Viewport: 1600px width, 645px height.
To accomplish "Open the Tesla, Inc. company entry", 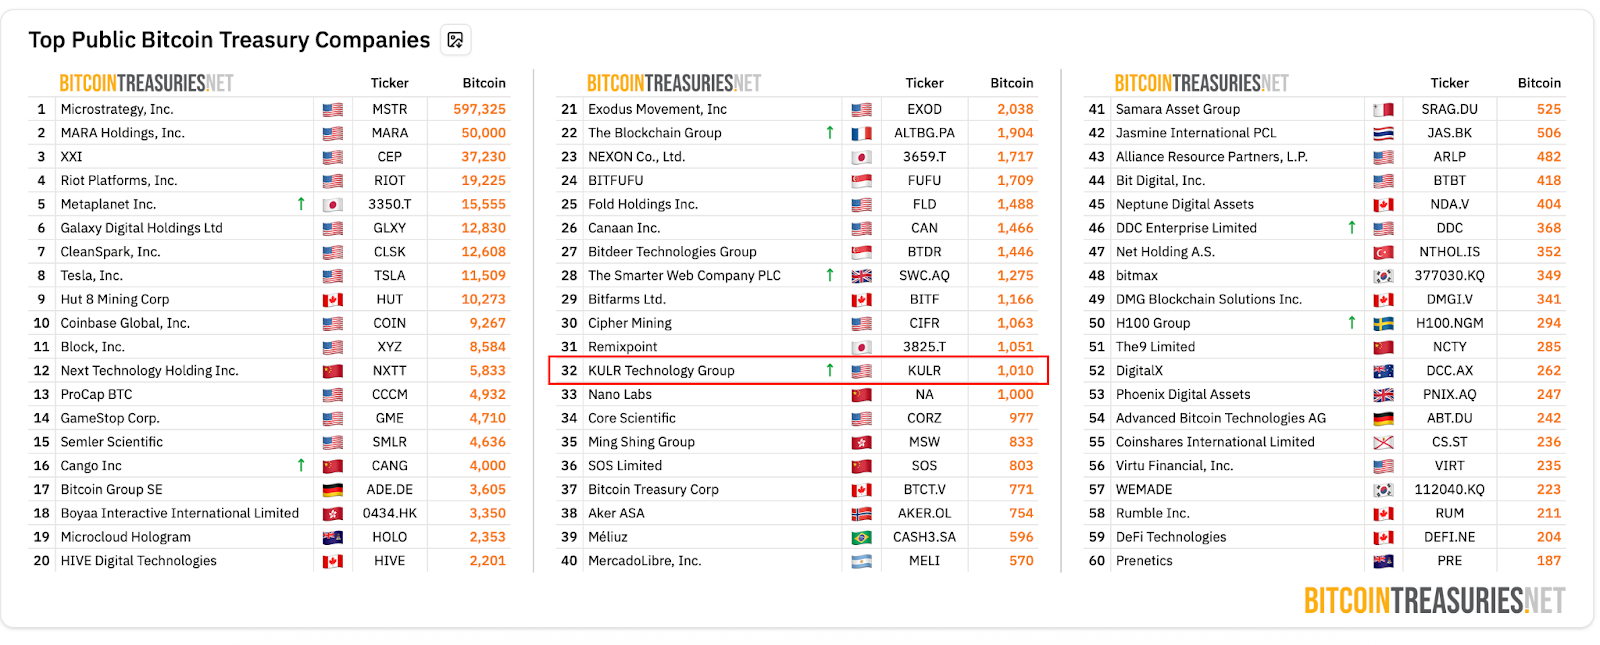I will point(92,275).
